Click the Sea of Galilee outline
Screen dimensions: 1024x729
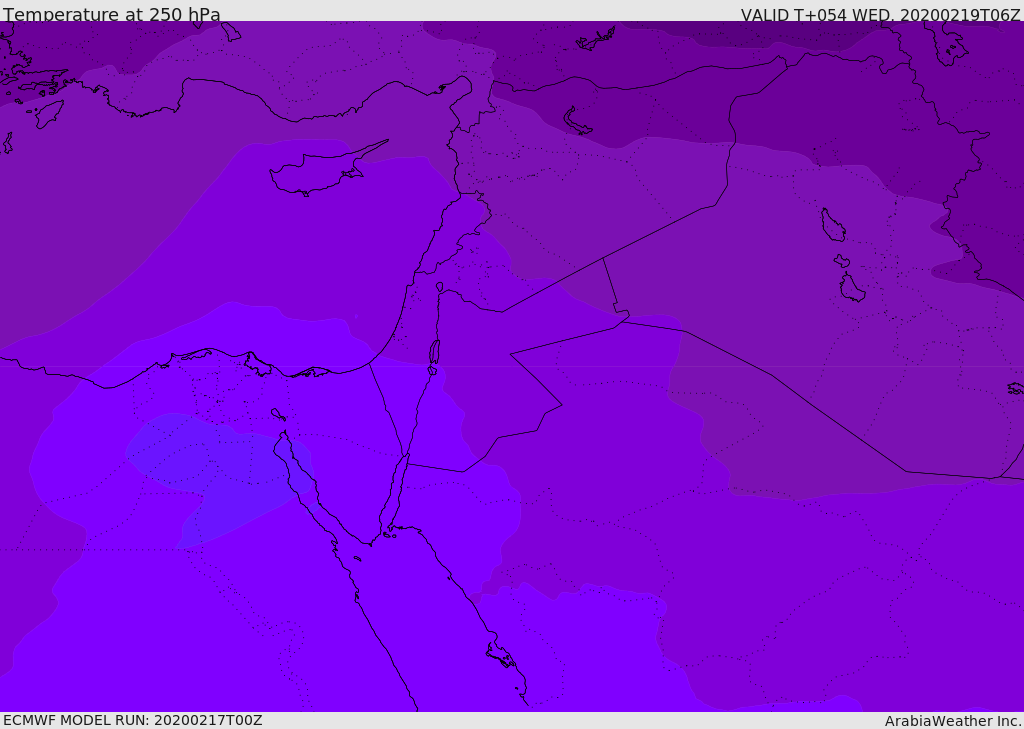coord(440,287)
